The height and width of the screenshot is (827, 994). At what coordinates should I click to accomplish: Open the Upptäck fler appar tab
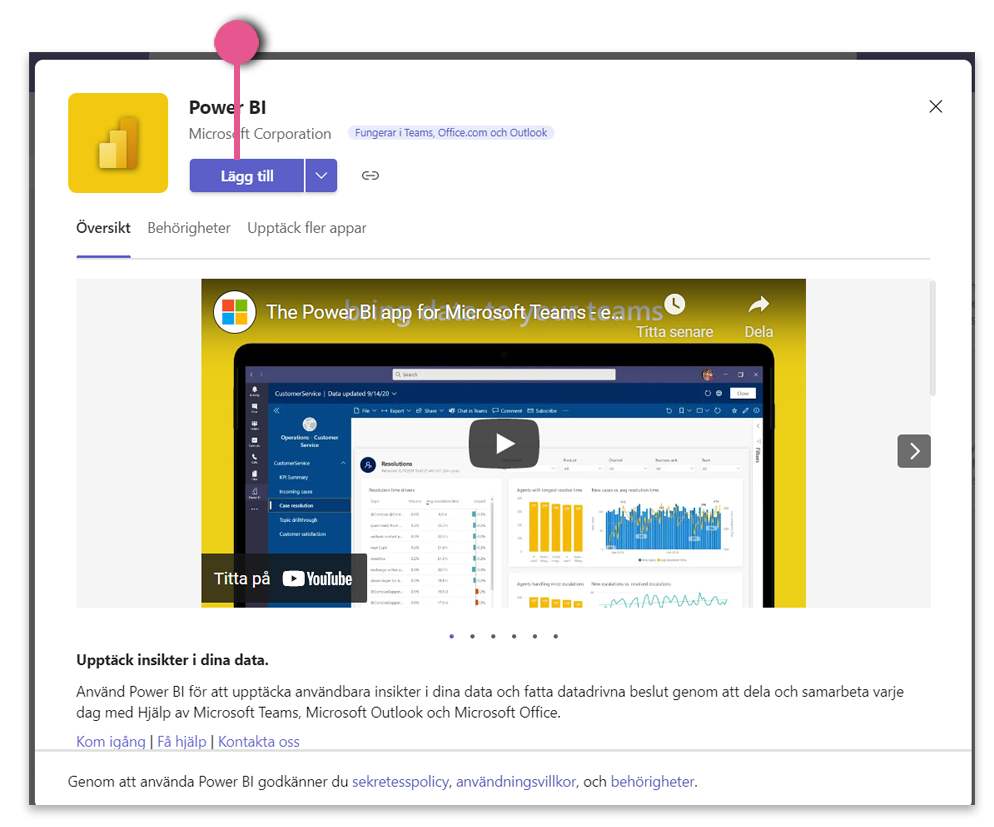[x=307, y=228]
